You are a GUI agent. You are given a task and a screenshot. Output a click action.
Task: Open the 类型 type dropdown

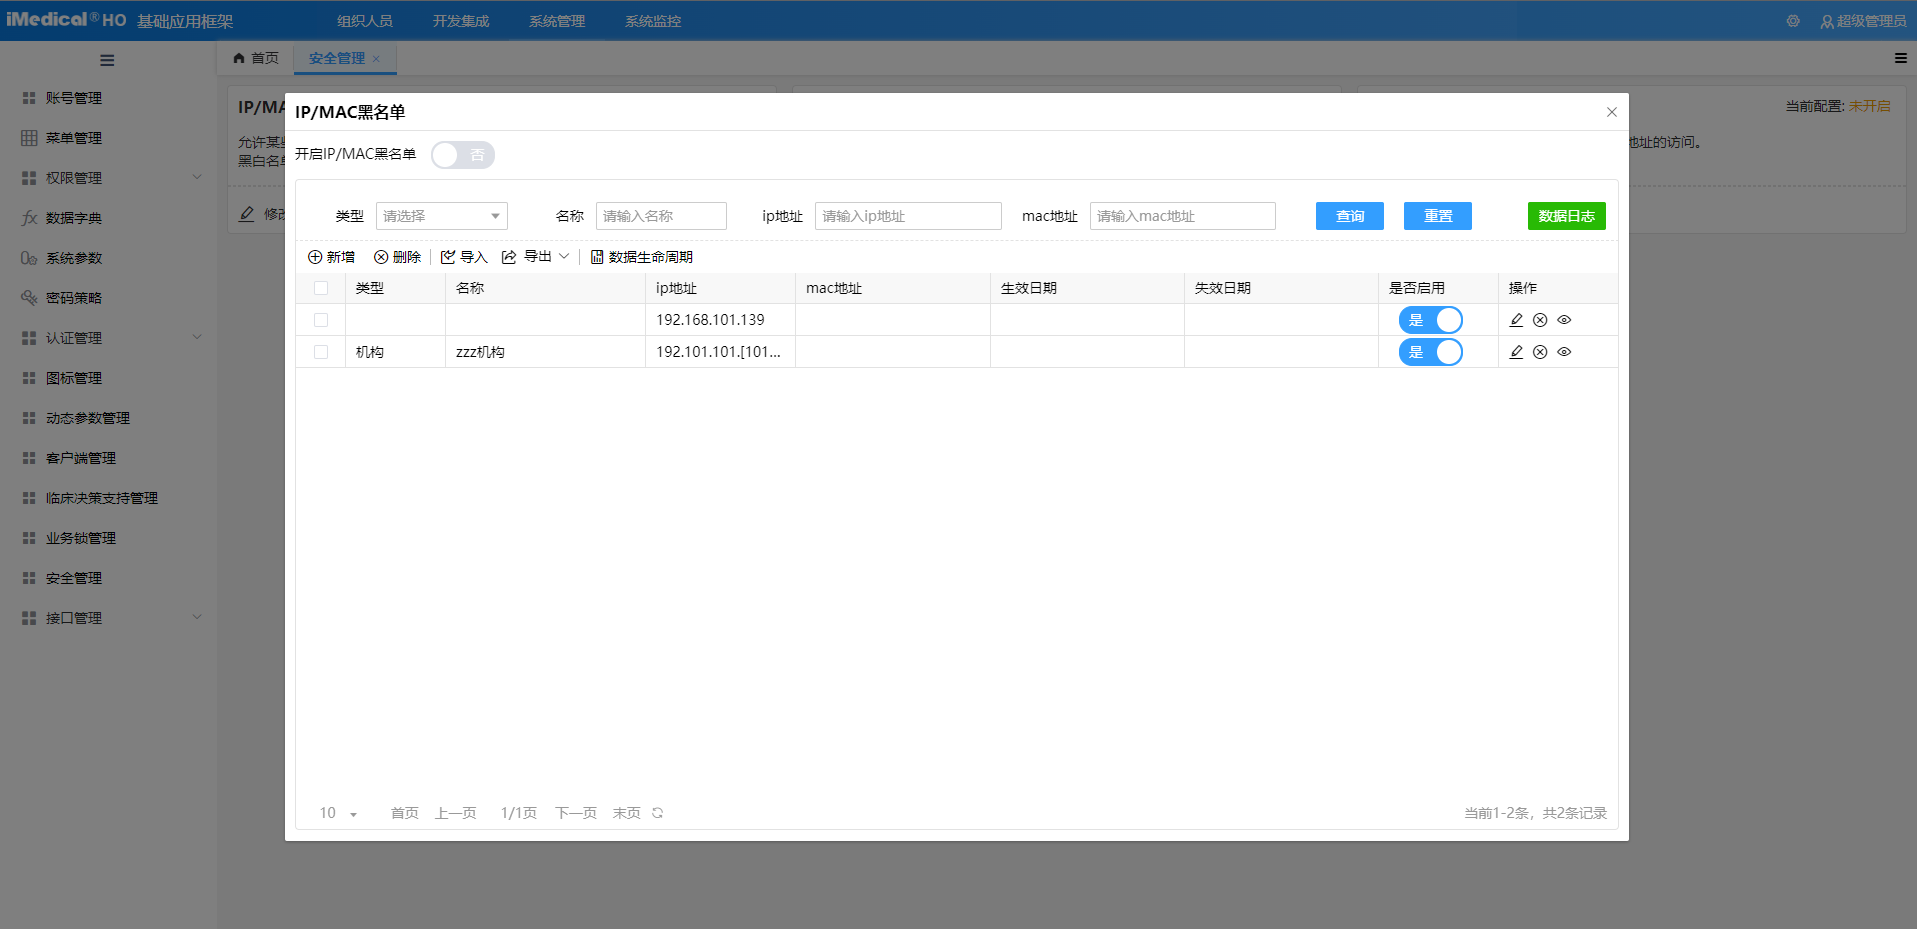pyautogui.click(x=441, y=216)
